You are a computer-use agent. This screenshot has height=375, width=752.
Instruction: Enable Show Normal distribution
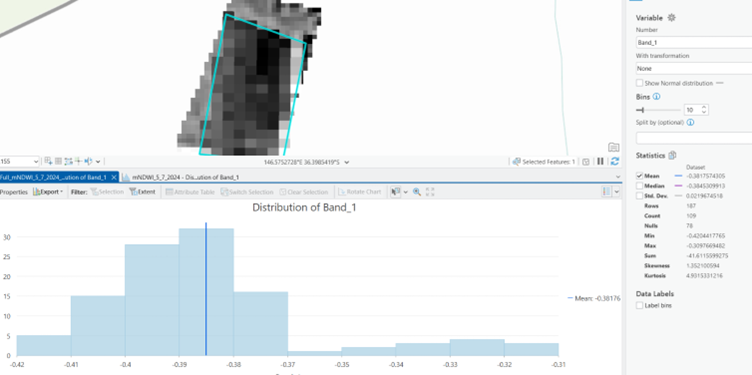pyautogui.click(x=639, y=83)
